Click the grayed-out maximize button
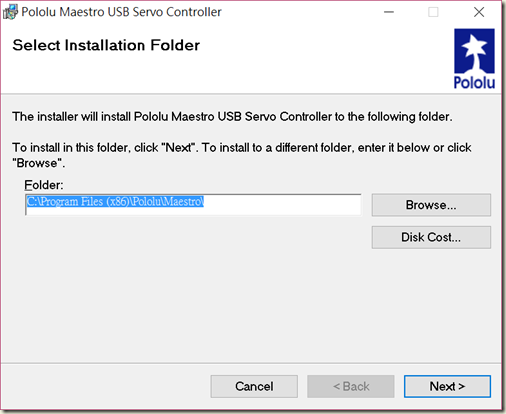 [433, 12]
